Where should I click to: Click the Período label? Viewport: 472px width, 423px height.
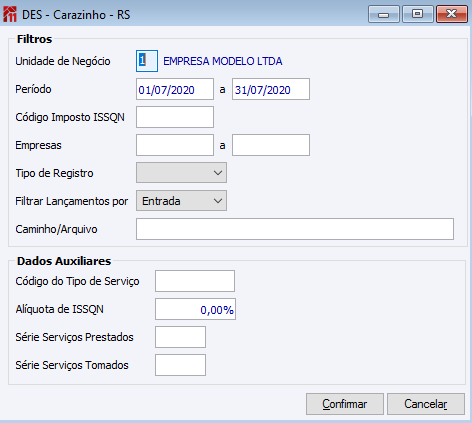[x=33, y=89]
